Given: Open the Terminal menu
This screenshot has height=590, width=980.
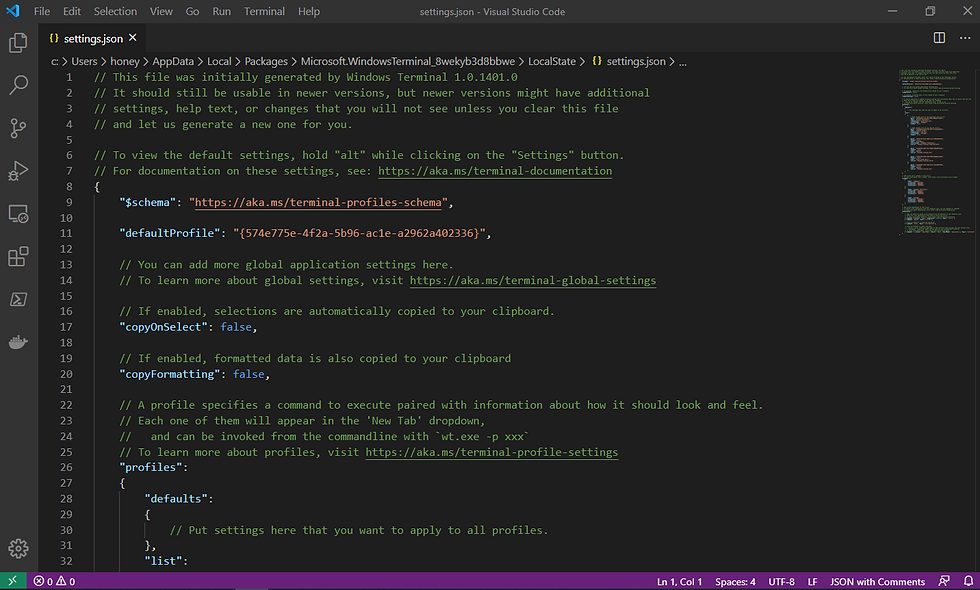Looking at the screenshot, I should coord(264,11).
